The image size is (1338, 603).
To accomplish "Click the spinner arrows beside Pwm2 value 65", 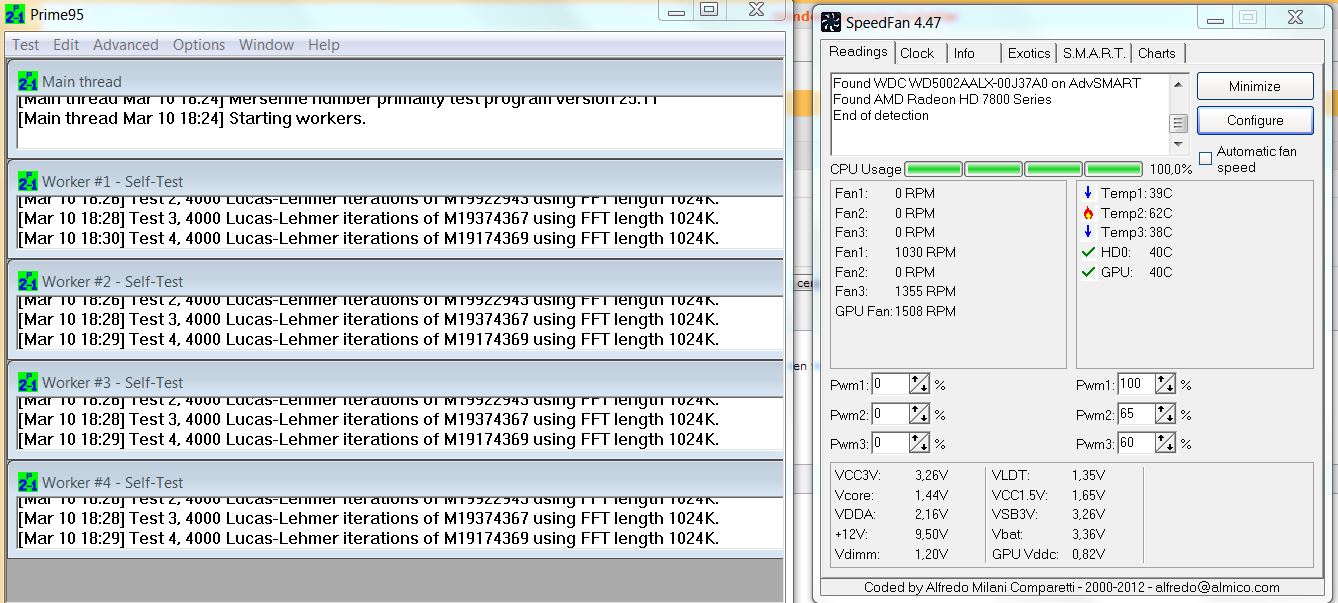I will click(1166, 414).
